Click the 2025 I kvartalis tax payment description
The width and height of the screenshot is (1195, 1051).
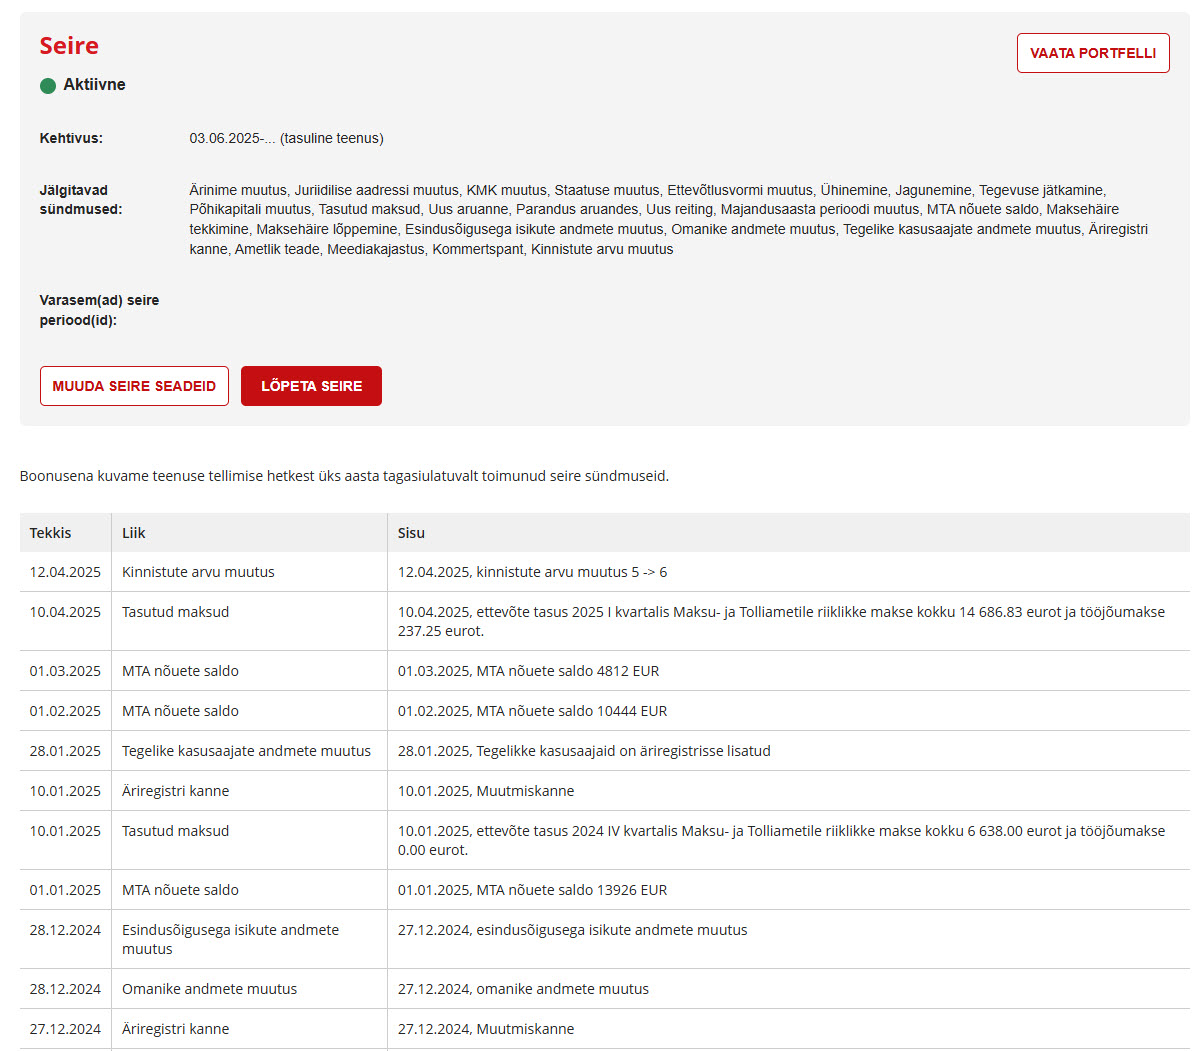(x=780, y=621)
